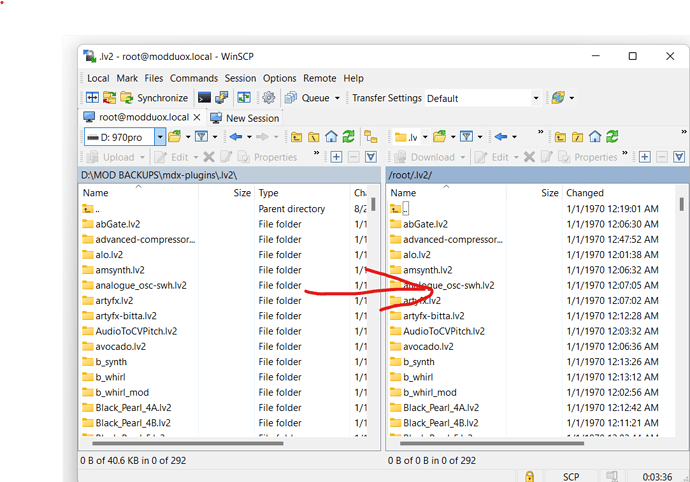Click the local panel filter-selection triangle icon
This screenshot has width=690, height=482.
371,157
